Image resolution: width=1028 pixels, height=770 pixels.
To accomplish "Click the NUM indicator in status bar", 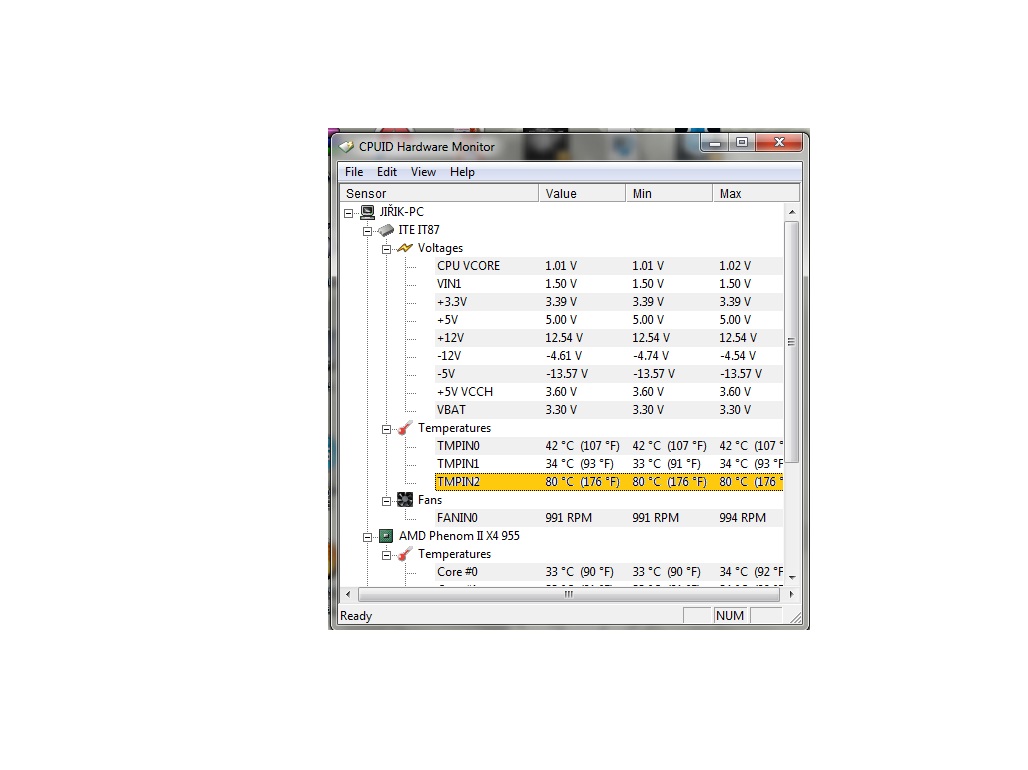I will click(x=730, y=616).
